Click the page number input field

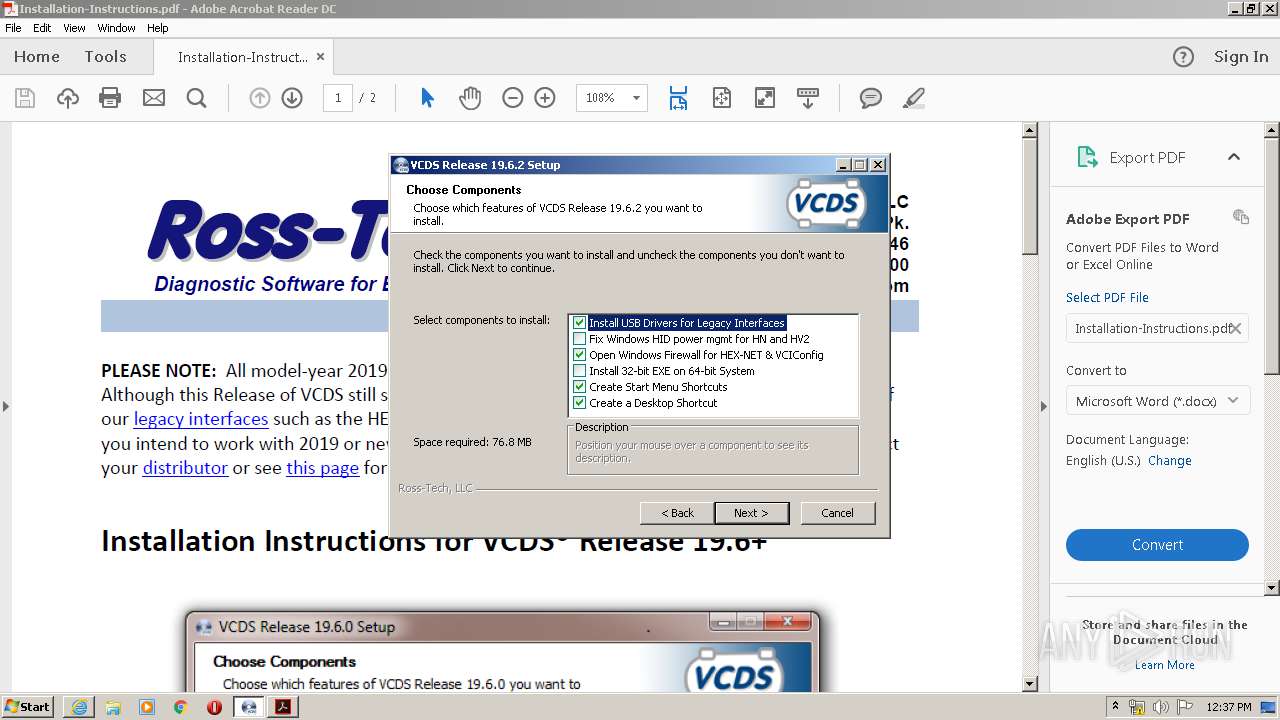pyautogui.click(x=337, y=98)
